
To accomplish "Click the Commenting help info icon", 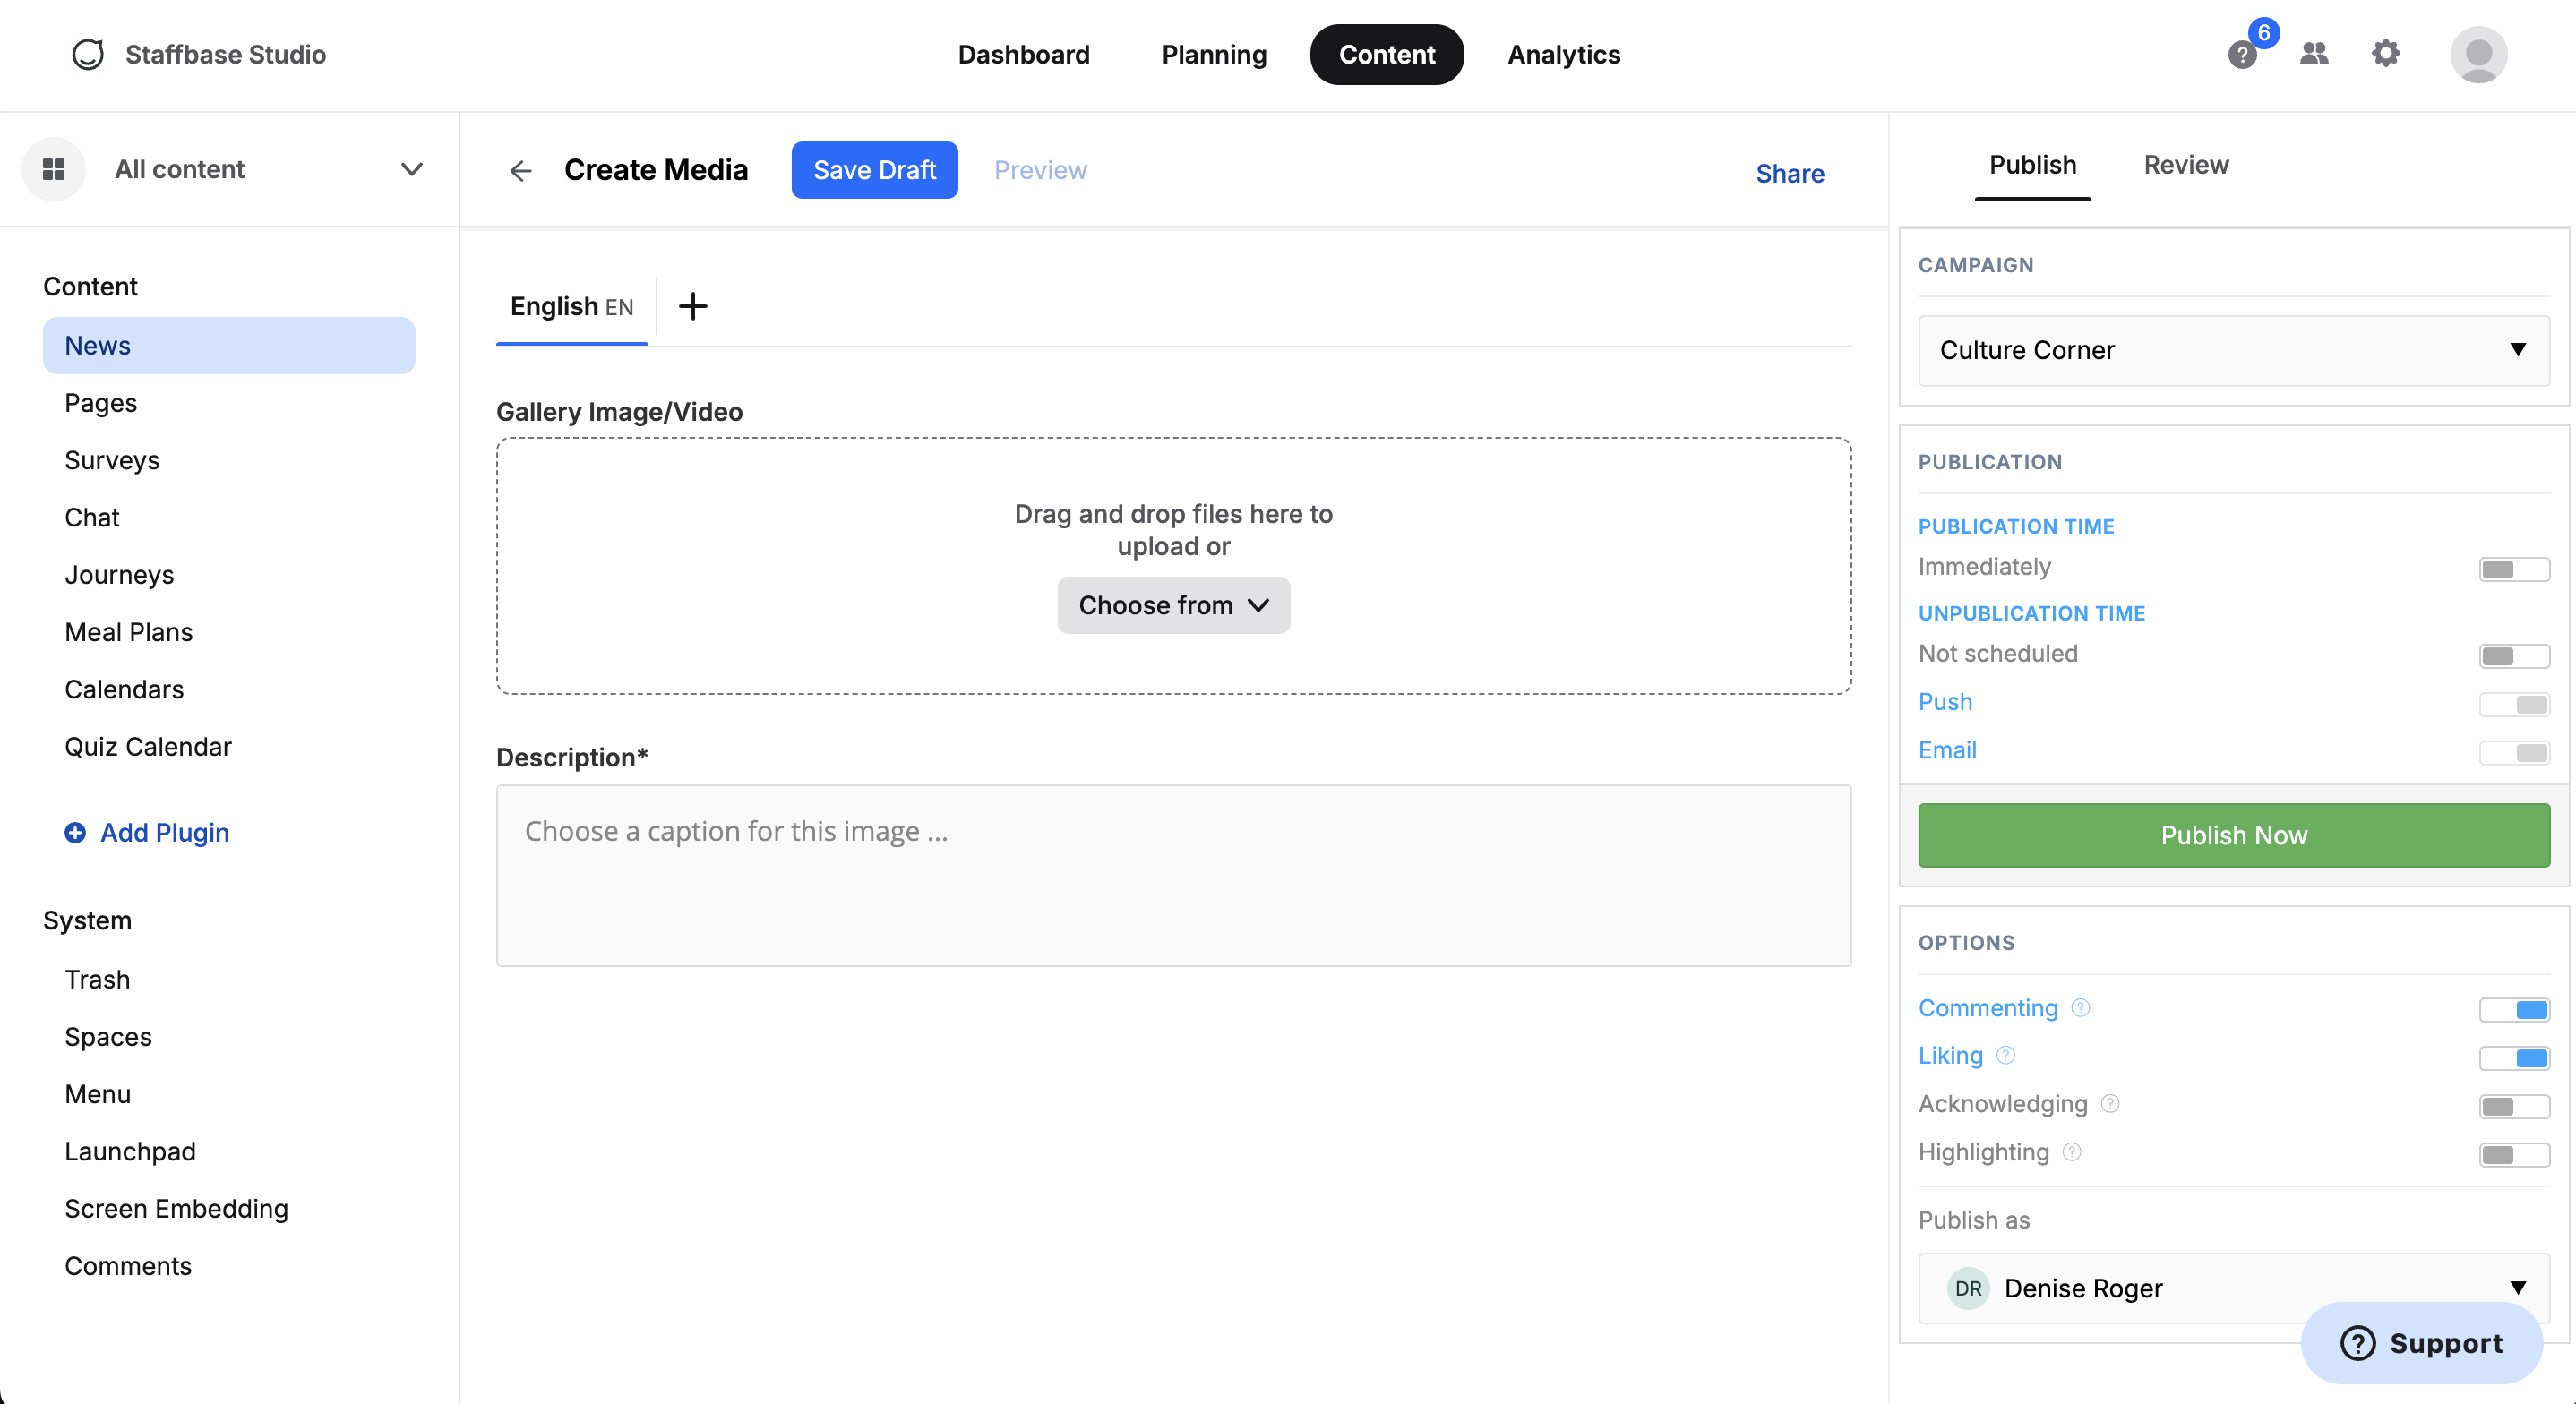I will [x=2080, y=1007].
